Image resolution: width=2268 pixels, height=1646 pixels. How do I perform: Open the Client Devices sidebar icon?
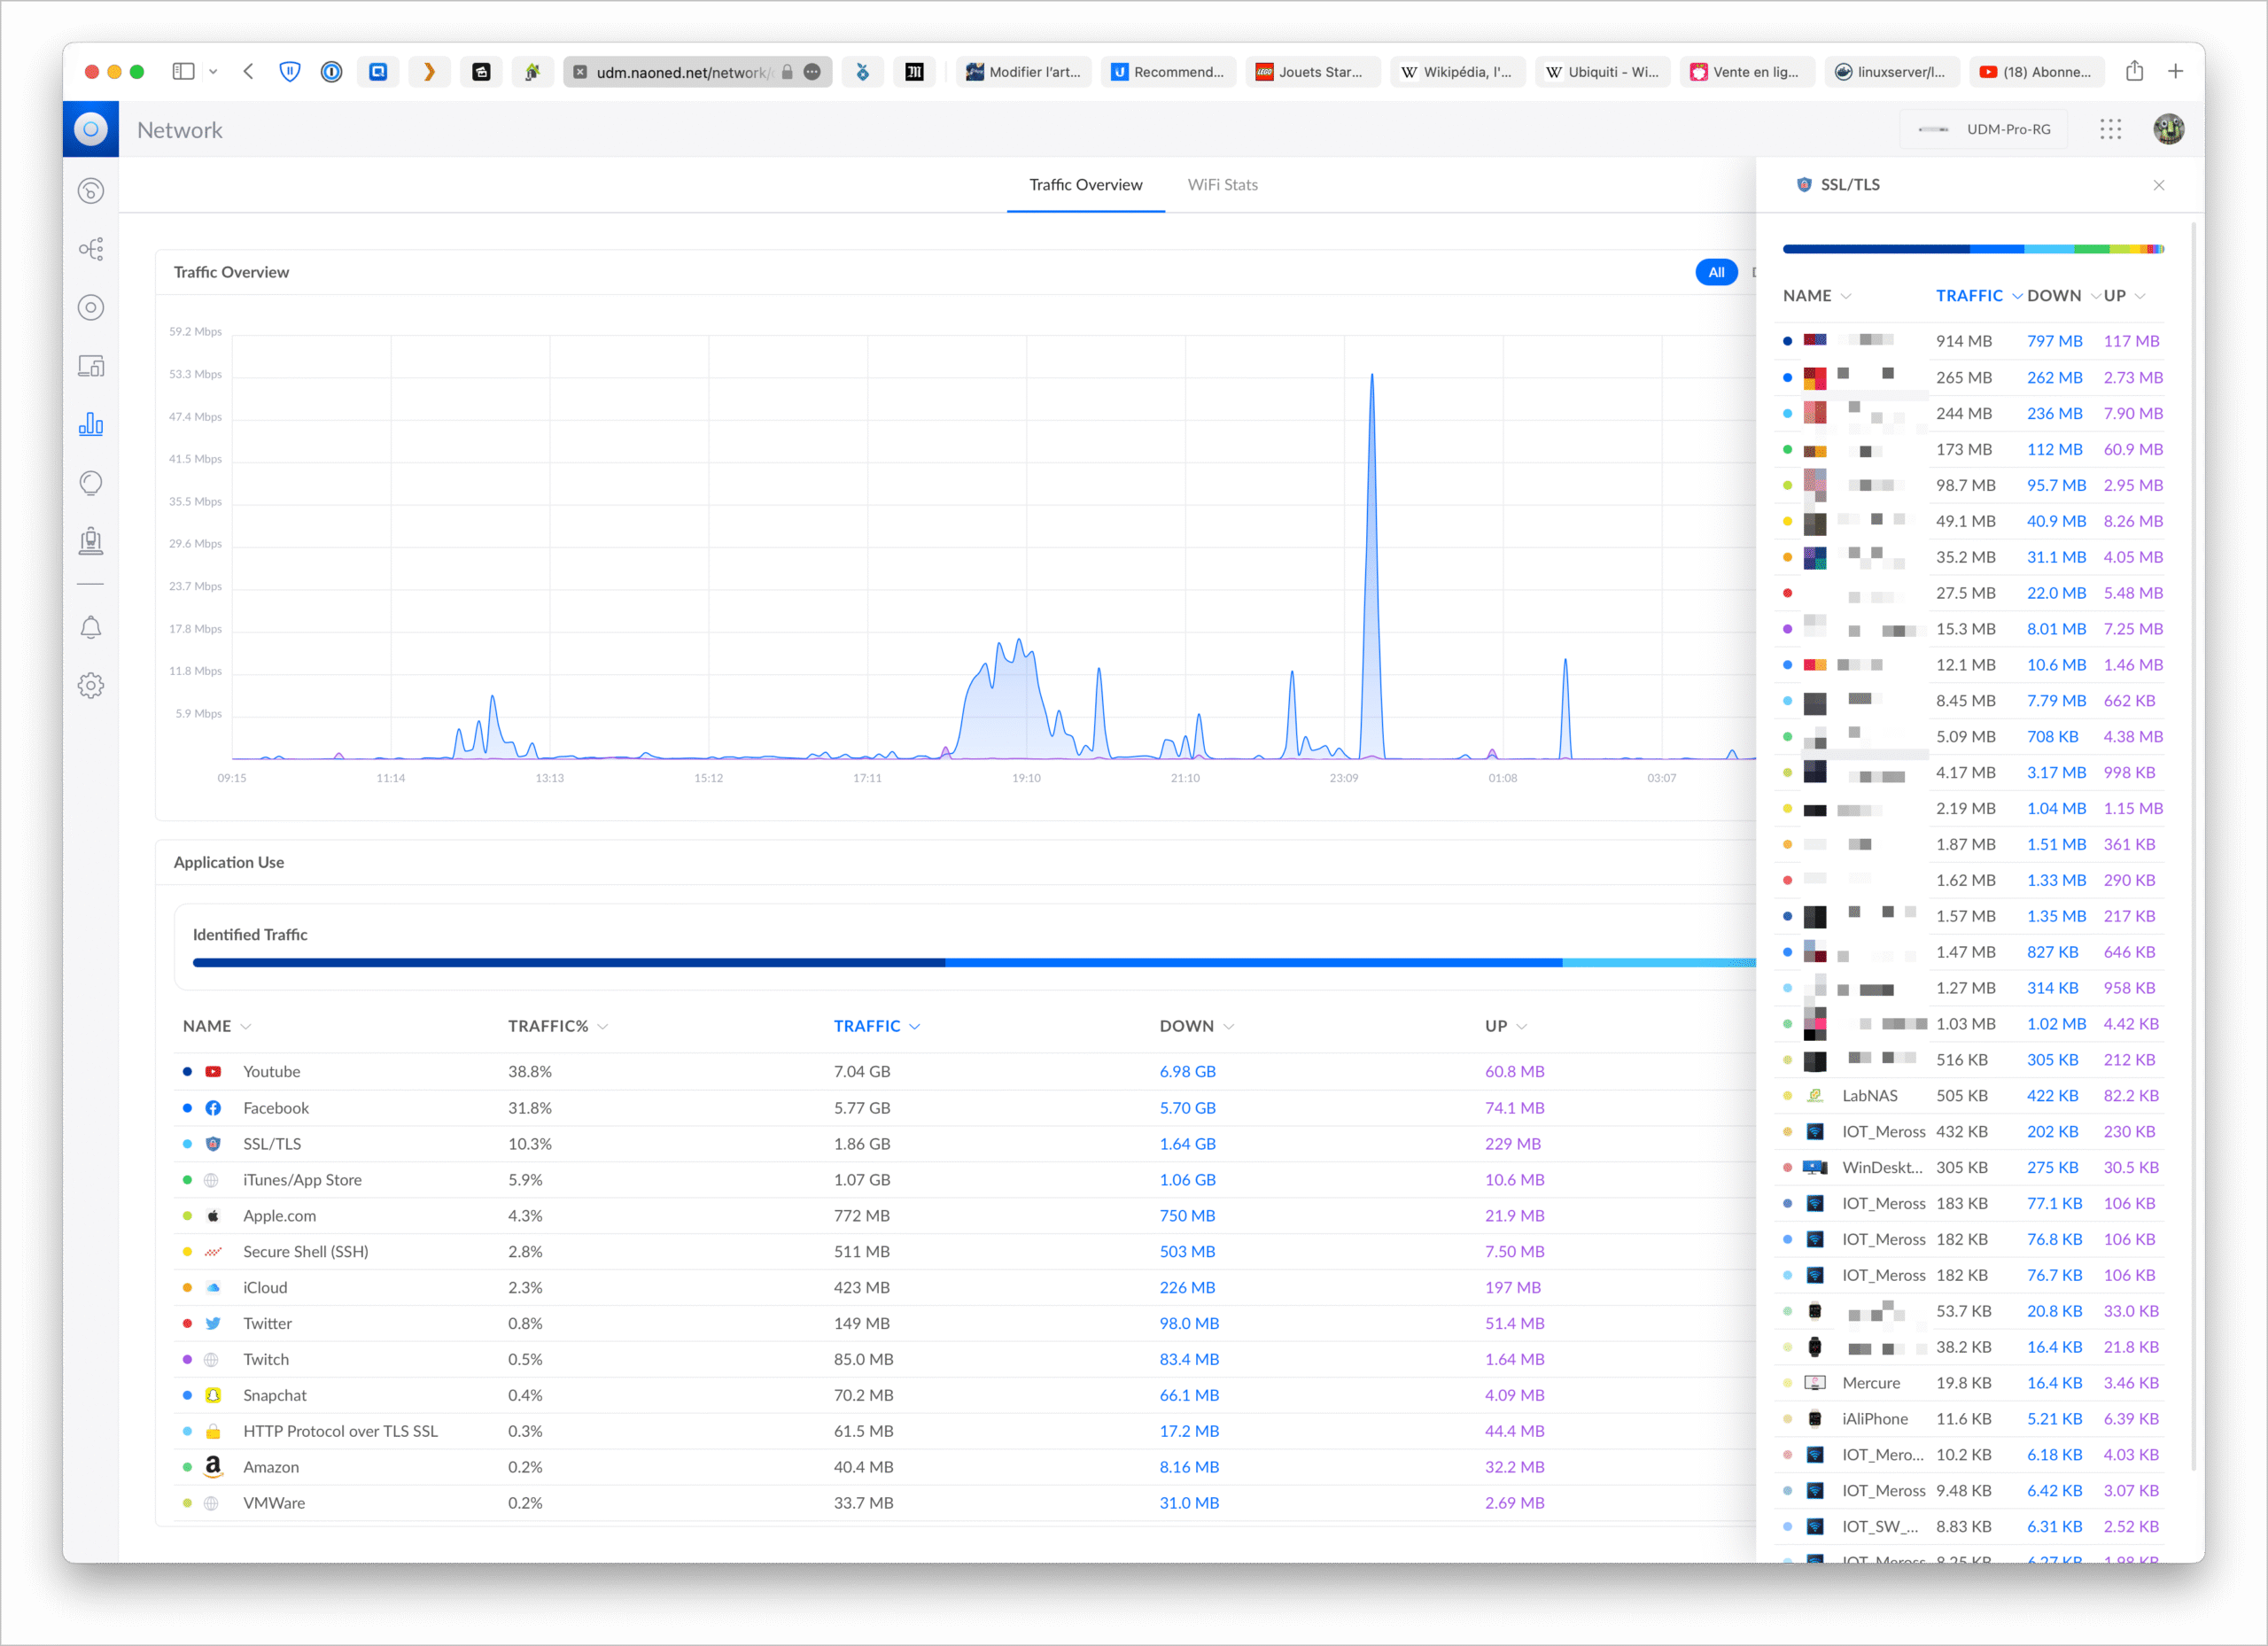pyautogui.click(x=91, y=366)
